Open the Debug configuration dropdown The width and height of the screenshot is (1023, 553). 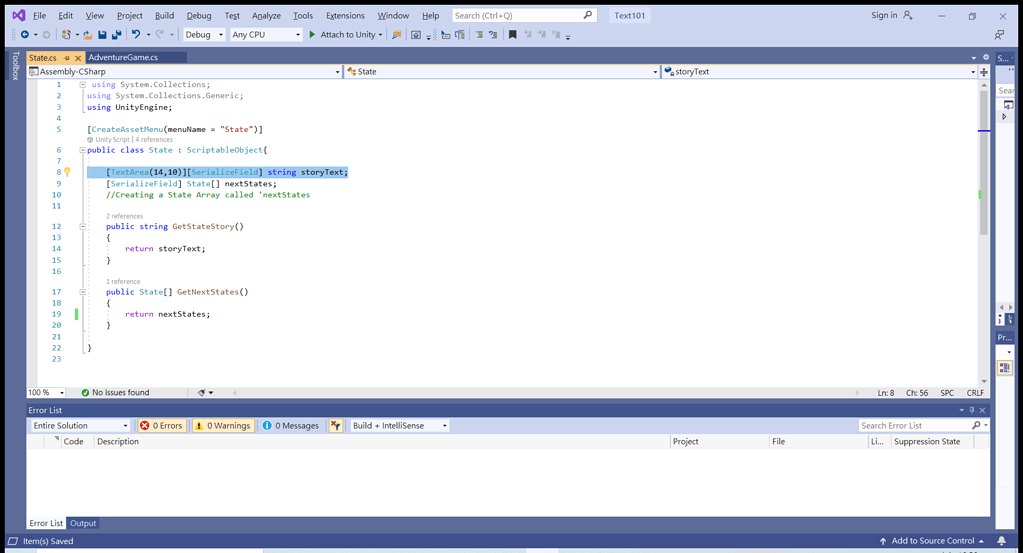[x=204, y=35]
